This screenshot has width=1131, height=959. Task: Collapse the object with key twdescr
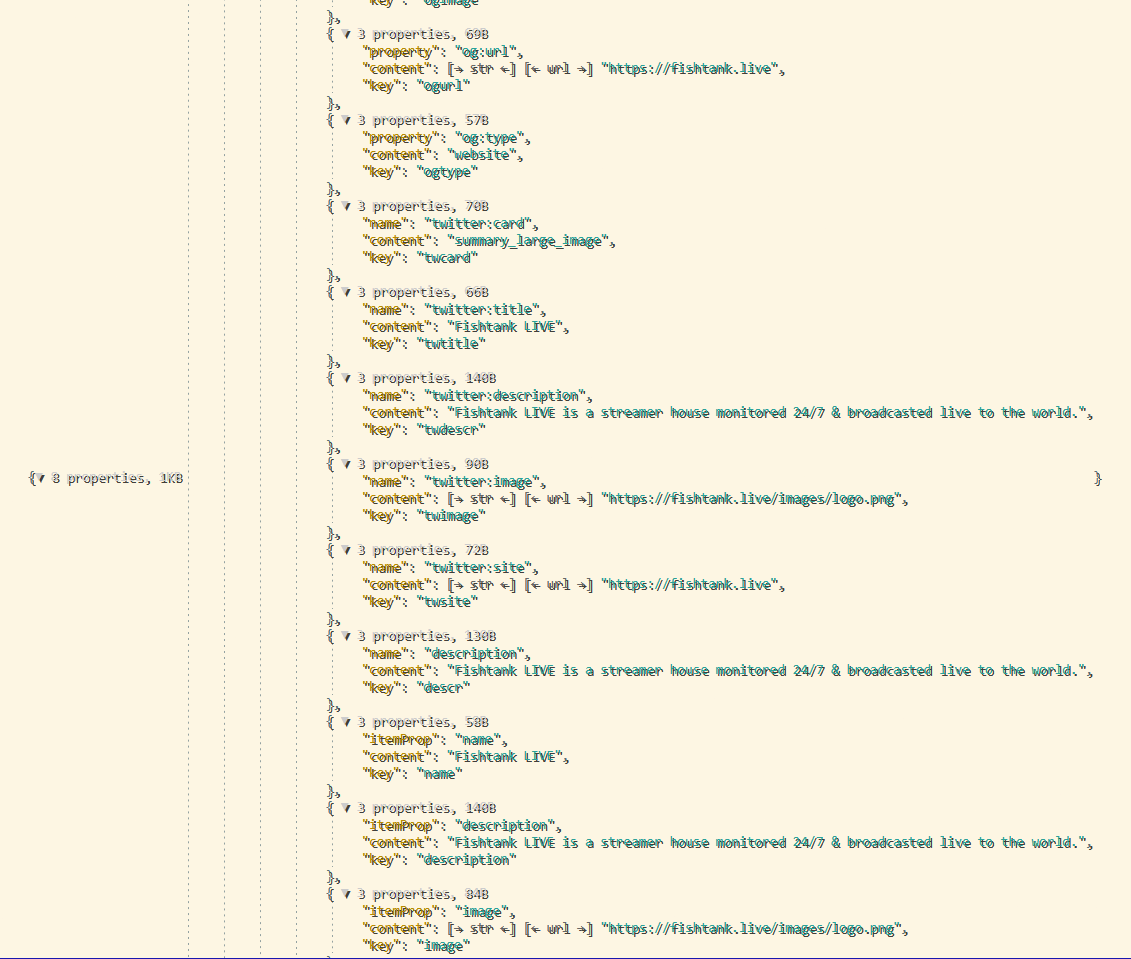[346, 379]
